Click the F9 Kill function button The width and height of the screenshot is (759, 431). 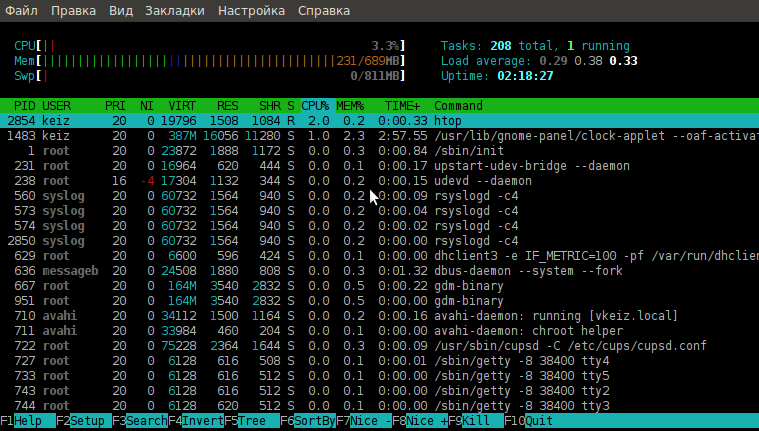click(476, 421)
